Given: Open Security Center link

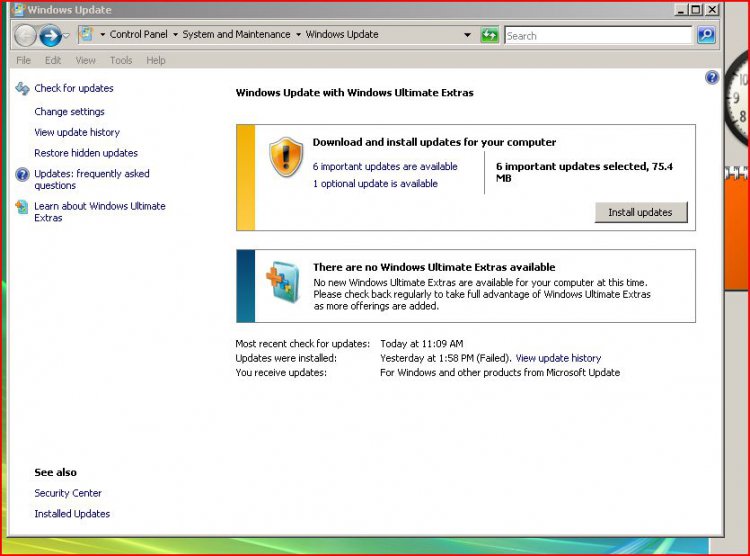Looking at the screenshot, I should pos(68,493).
